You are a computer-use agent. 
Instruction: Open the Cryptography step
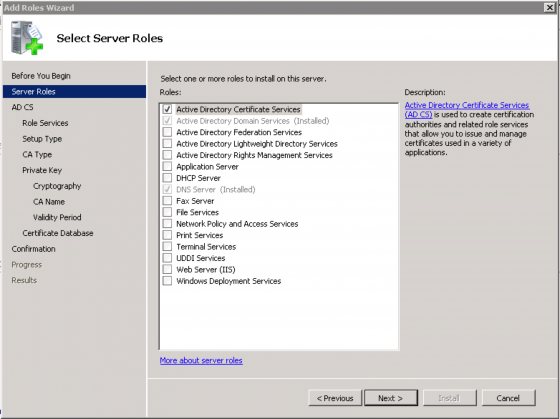[x=57, y=186]
